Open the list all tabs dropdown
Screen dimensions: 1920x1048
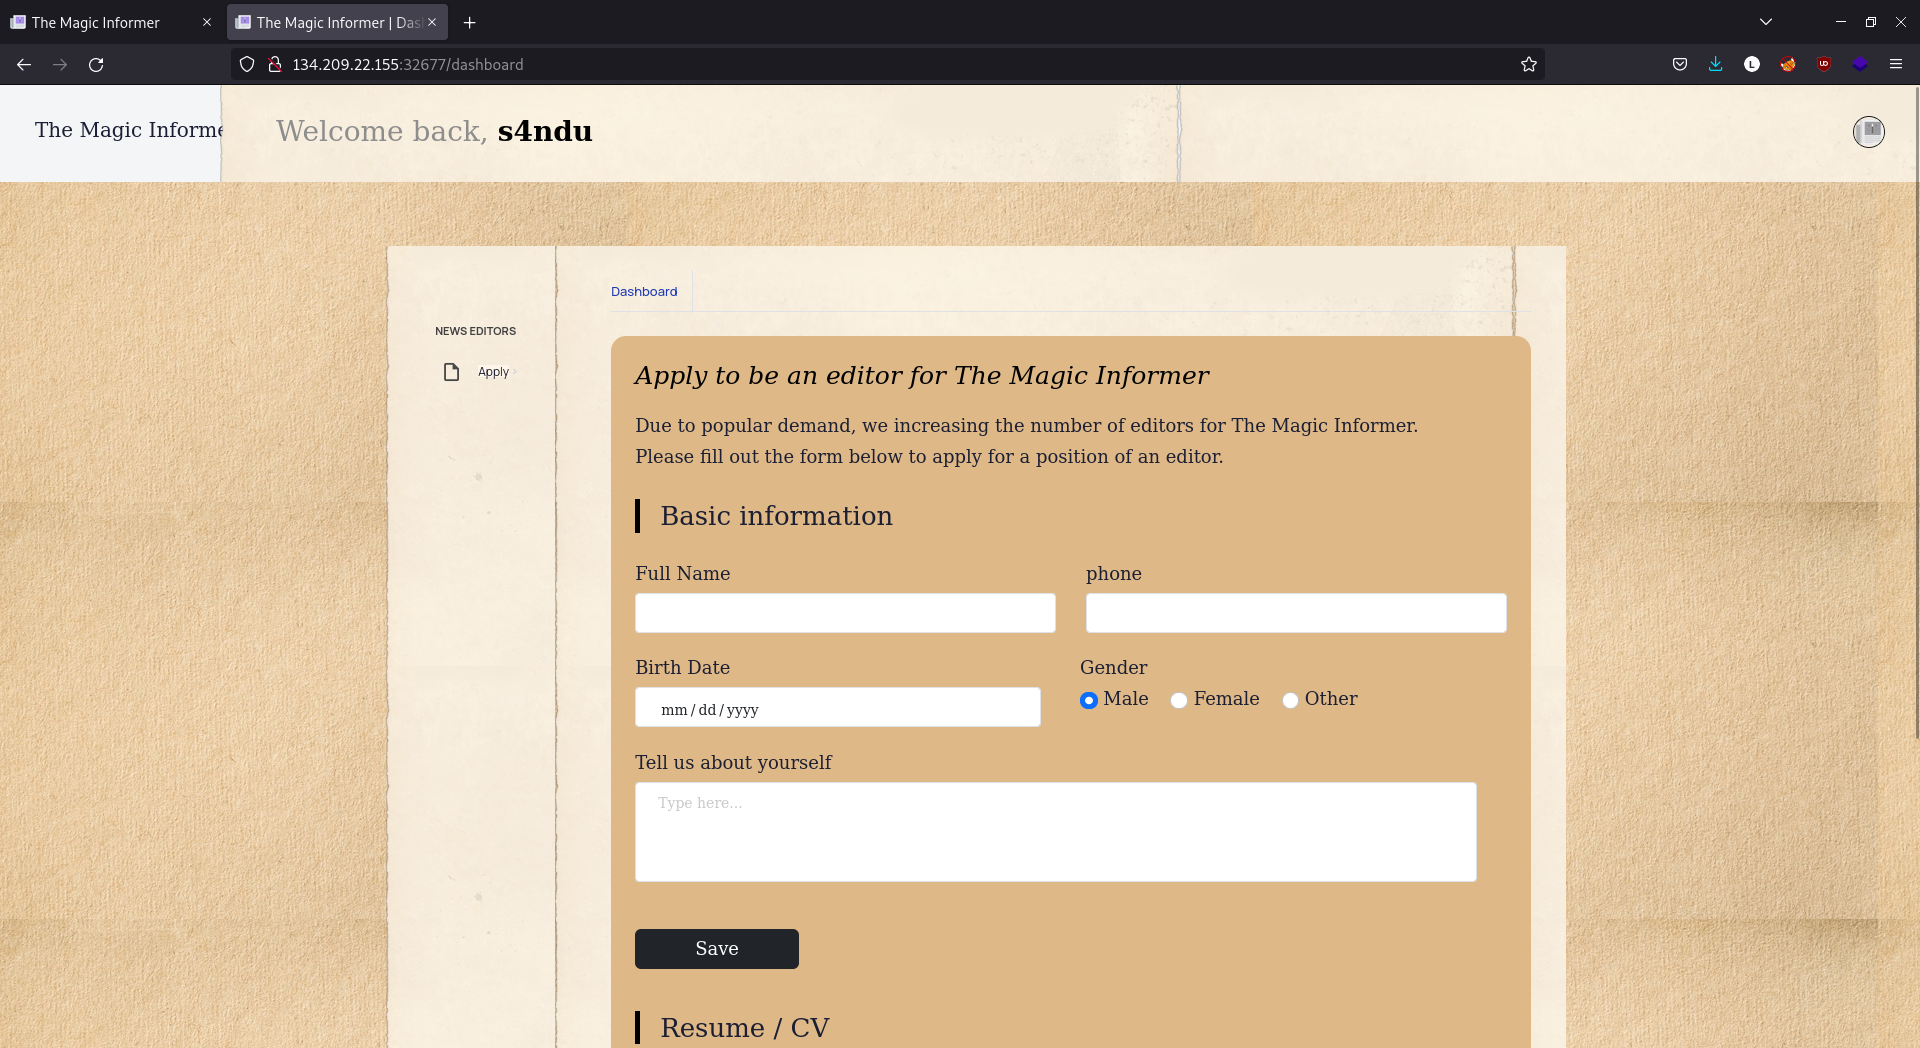point(1765,22)
